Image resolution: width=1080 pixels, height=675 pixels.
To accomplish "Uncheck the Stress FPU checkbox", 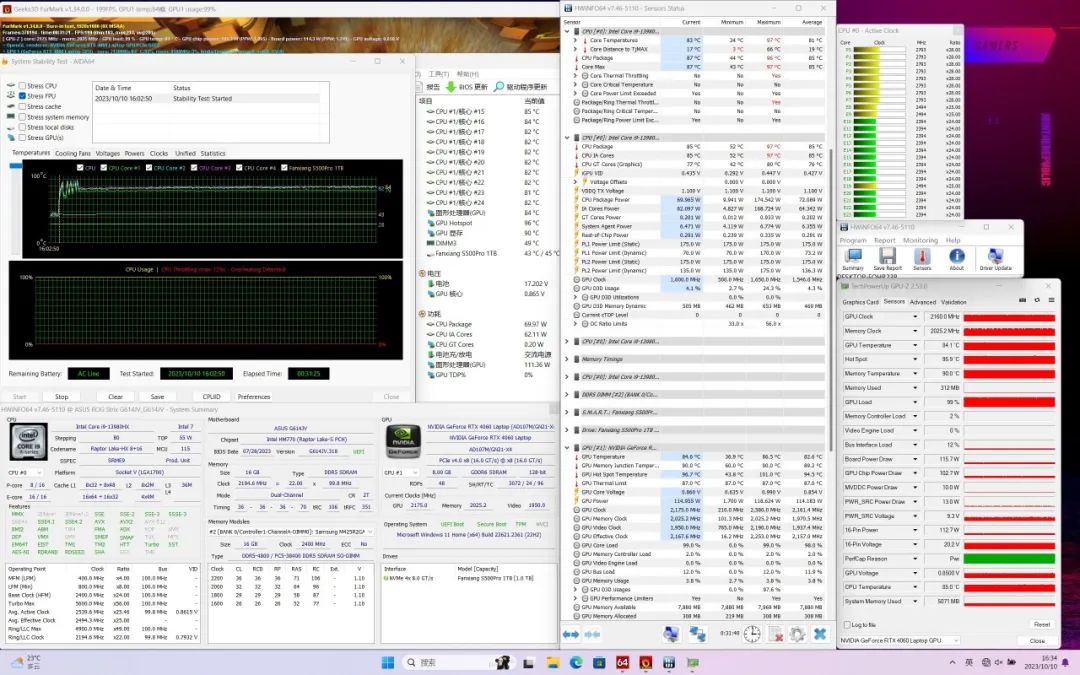I will (x=22, y=96).
